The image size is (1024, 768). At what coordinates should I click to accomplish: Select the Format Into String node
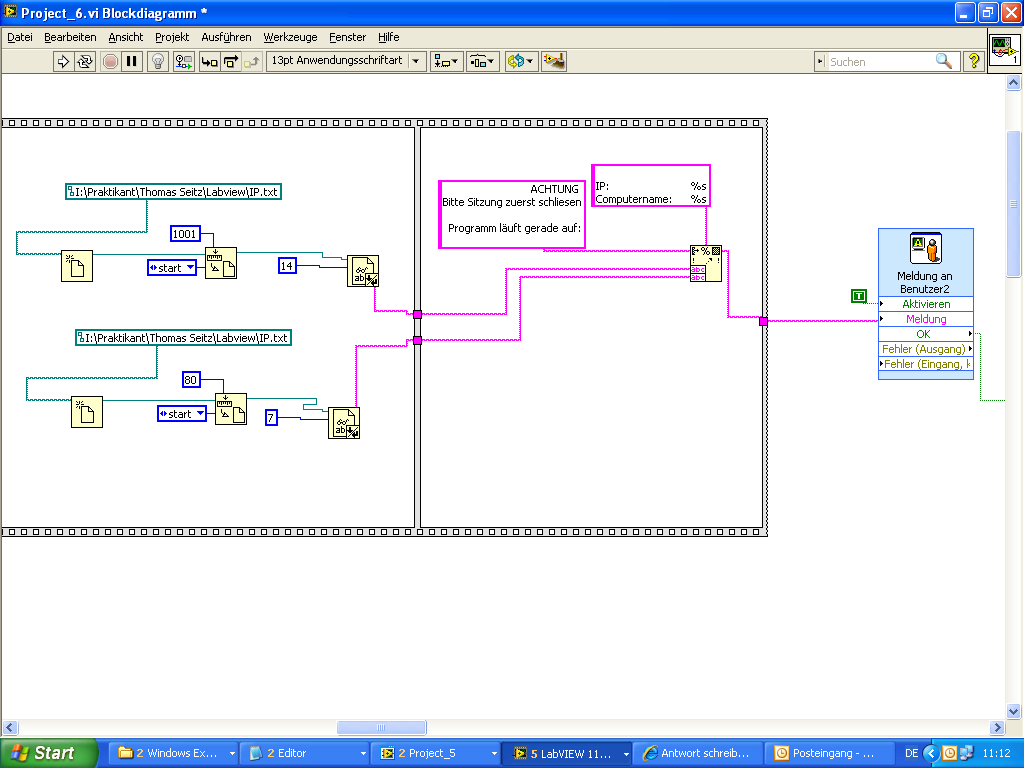click(706, 264)
